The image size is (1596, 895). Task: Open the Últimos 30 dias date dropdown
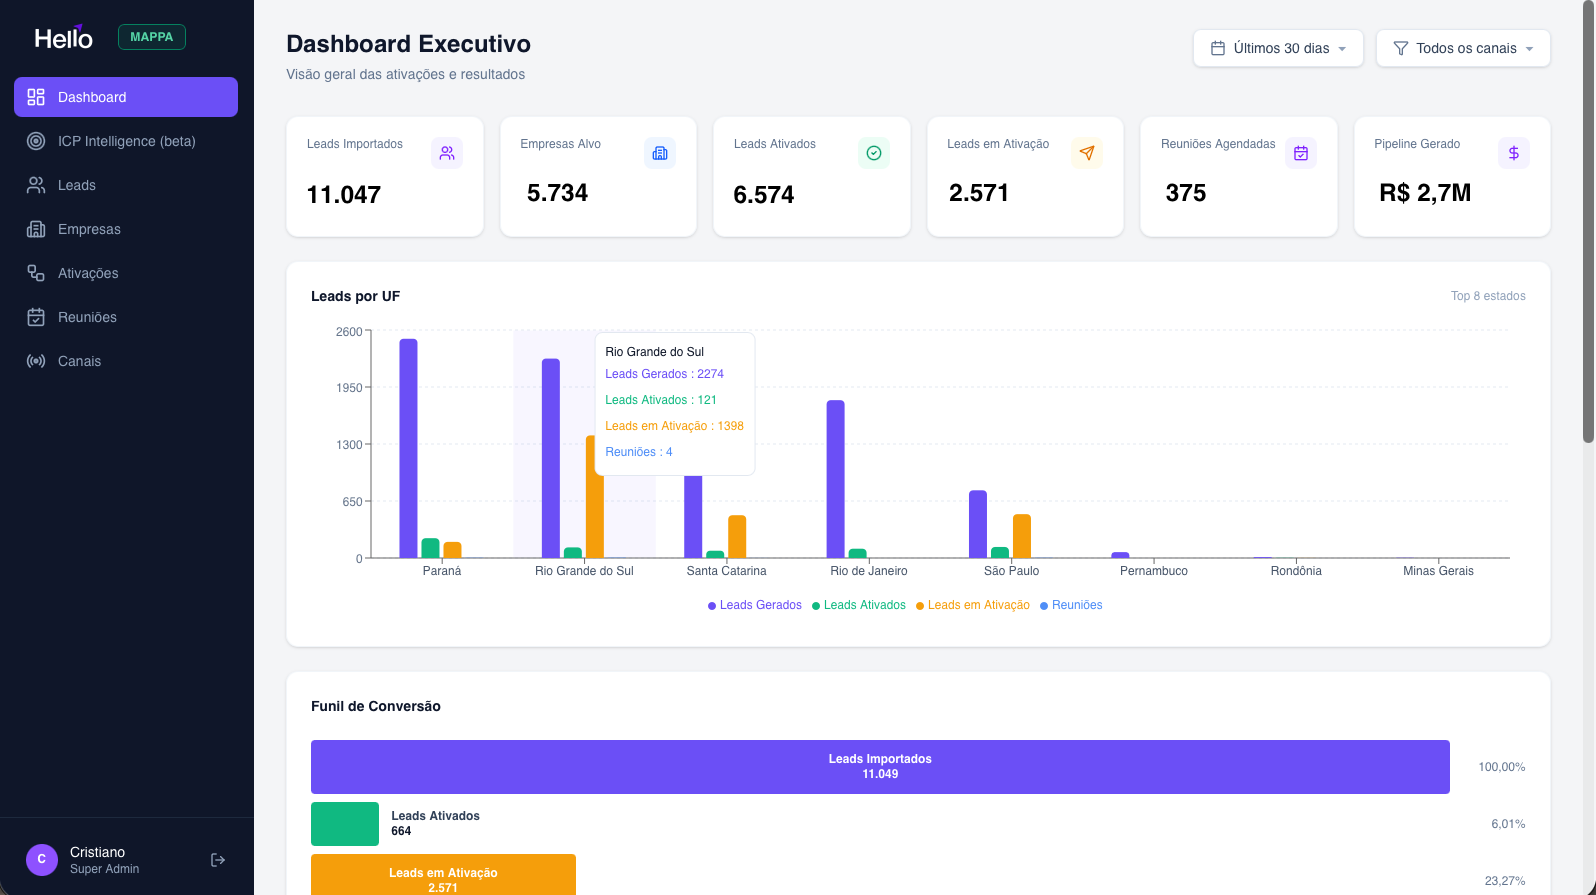click(1278, 48)
